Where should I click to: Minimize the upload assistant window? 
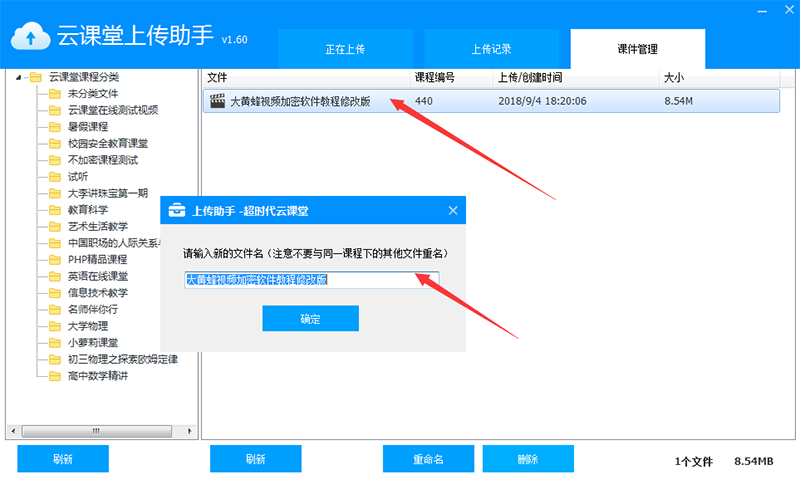[x=762, y=10]
